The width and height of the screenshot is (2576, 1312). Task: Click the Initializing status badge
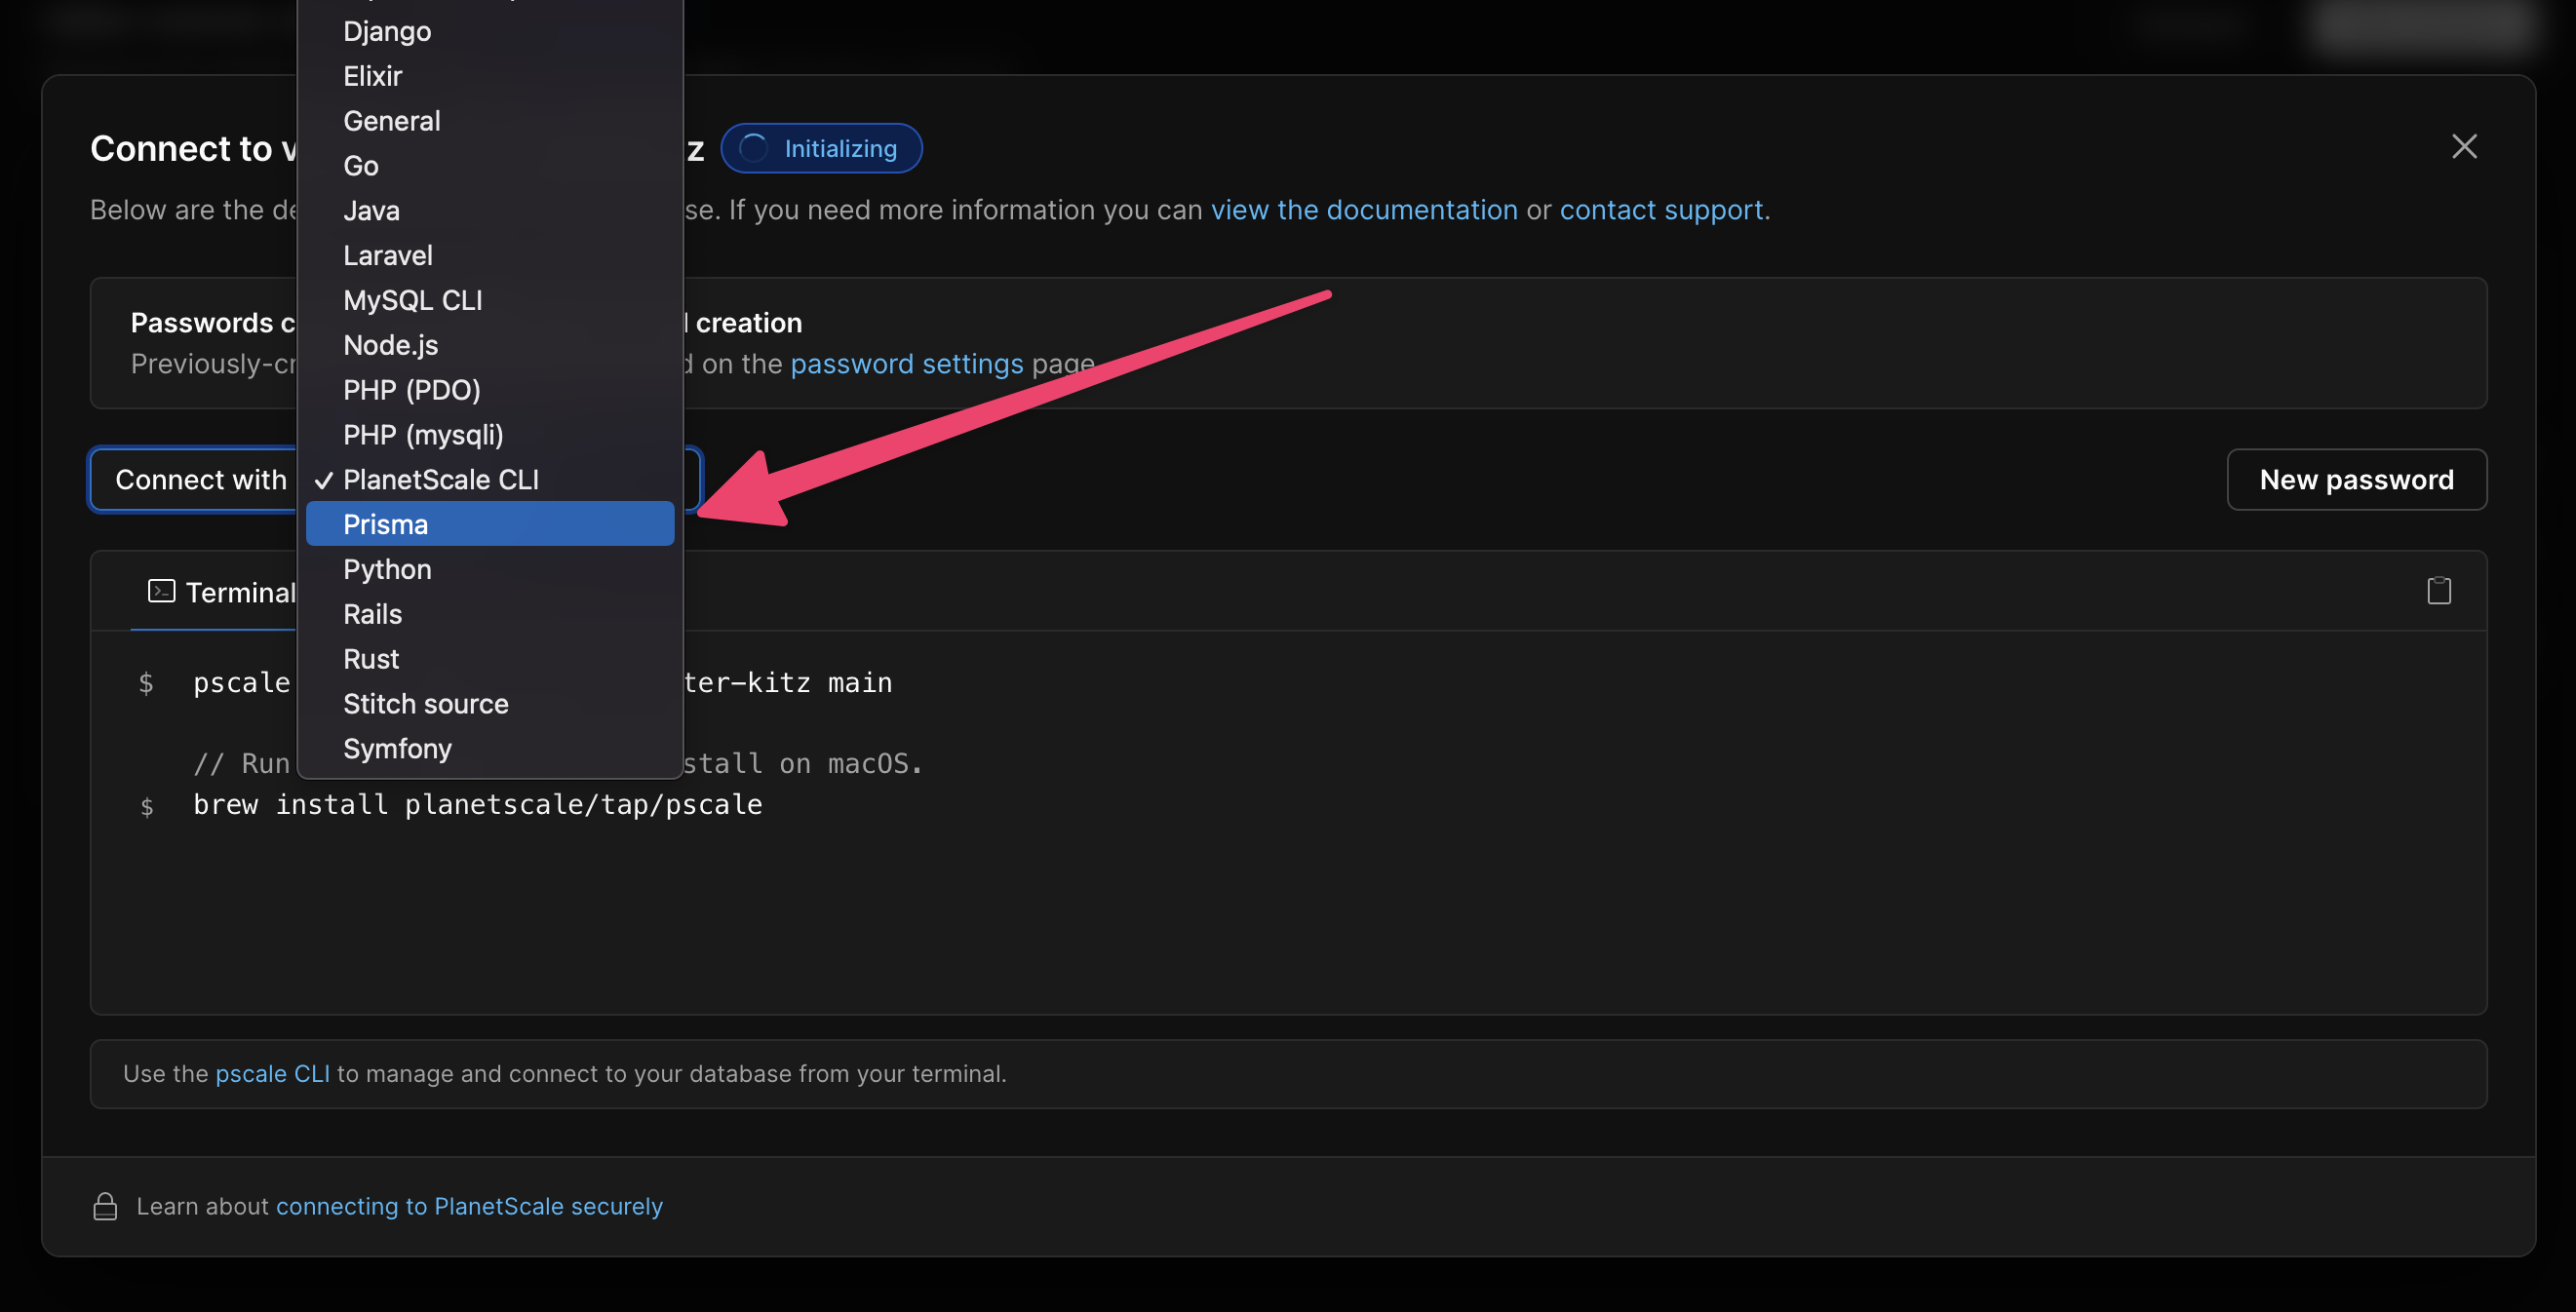pyautogui.click(x=820, y=148)
